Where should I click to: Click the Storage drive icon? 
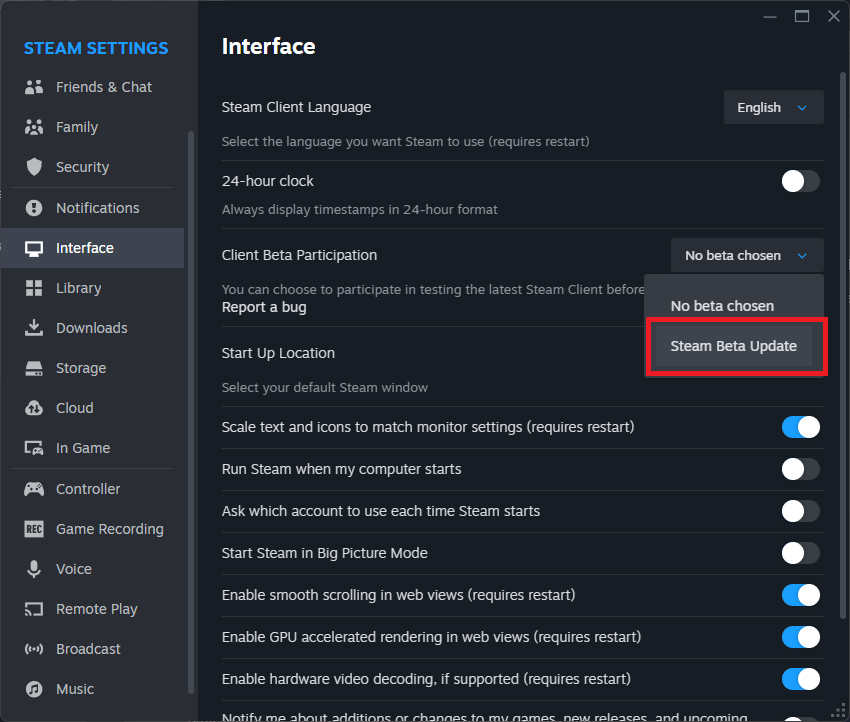(34, 368)
